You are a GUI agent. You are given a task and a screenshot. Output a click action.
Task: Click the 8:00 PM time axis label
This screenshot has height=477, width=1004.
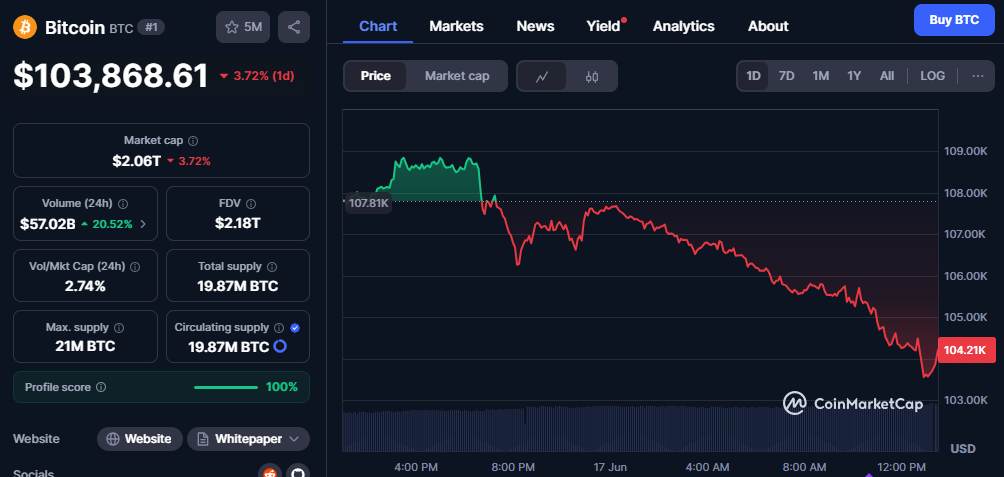tap(512, 467)
